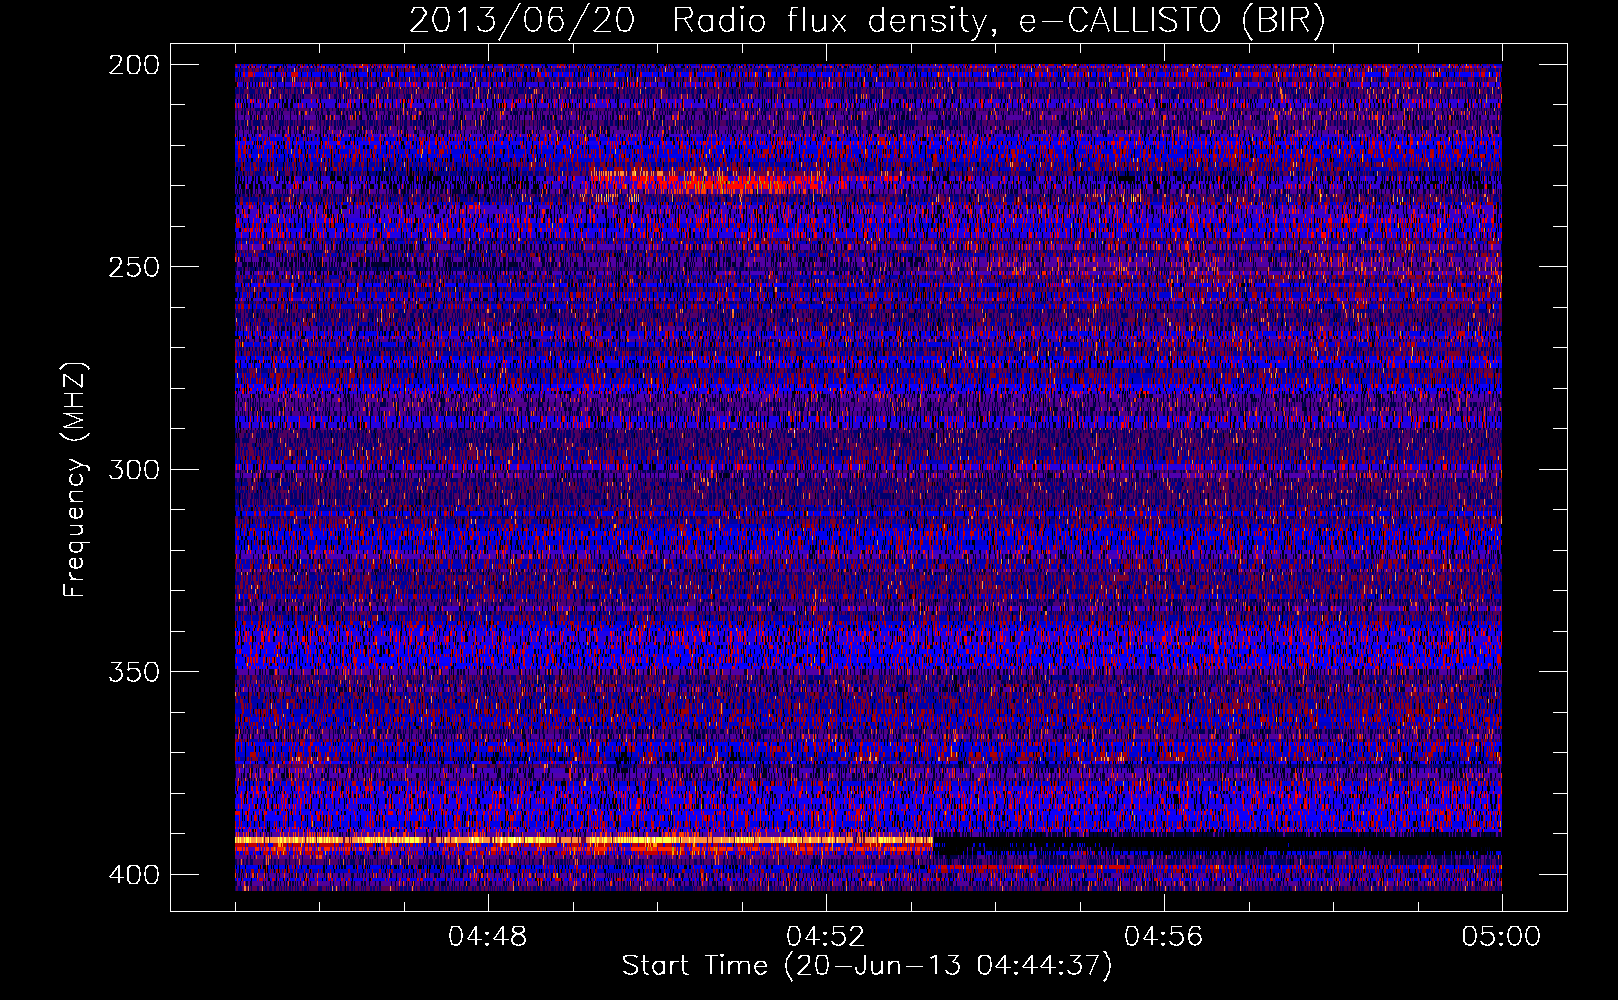Screen dimensions: 1618x1000
Task: Click the 350 frequency tick label
Action: pyautogui.click(x=134, y=671)
